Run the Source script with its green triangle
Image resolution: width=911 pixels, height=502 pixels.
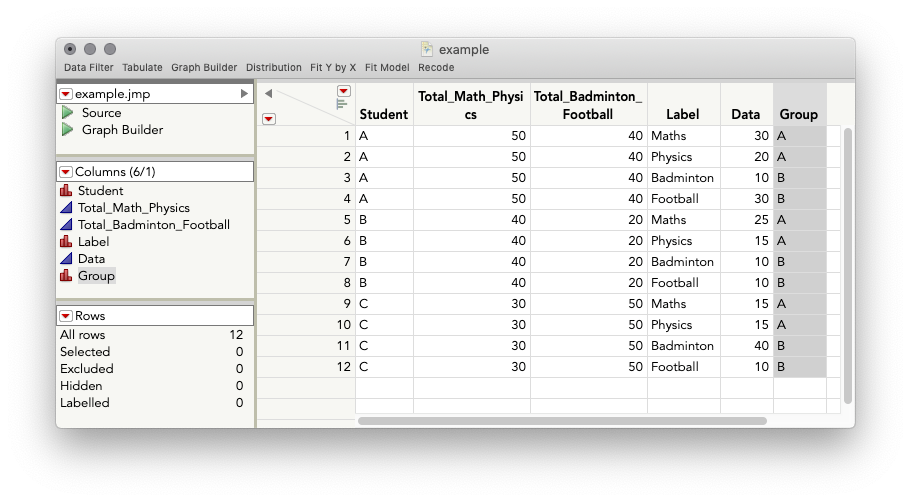coord(68,113)
